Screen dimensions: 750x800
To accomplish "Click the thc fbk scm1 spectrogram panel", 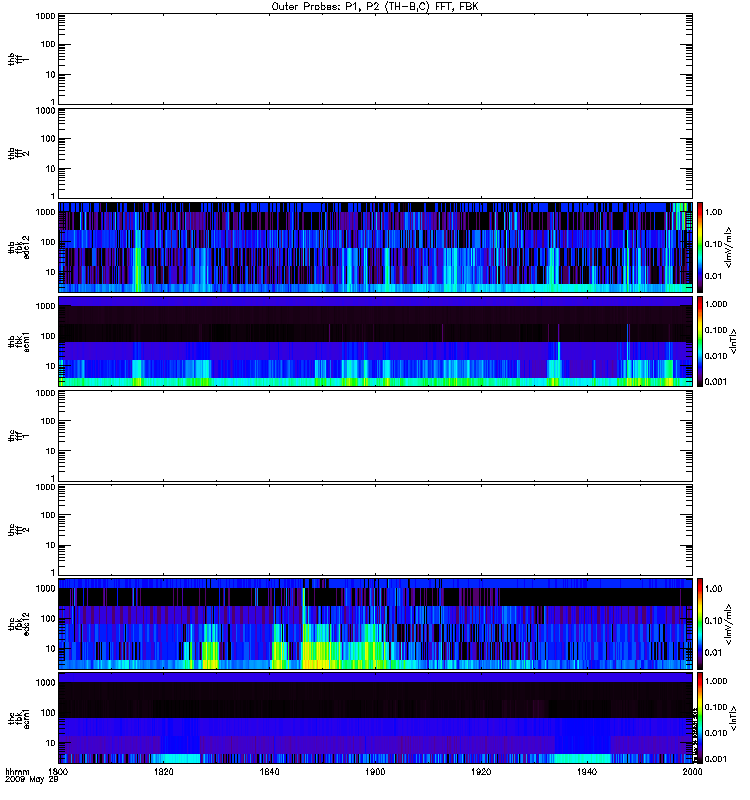I will (375, 718).
